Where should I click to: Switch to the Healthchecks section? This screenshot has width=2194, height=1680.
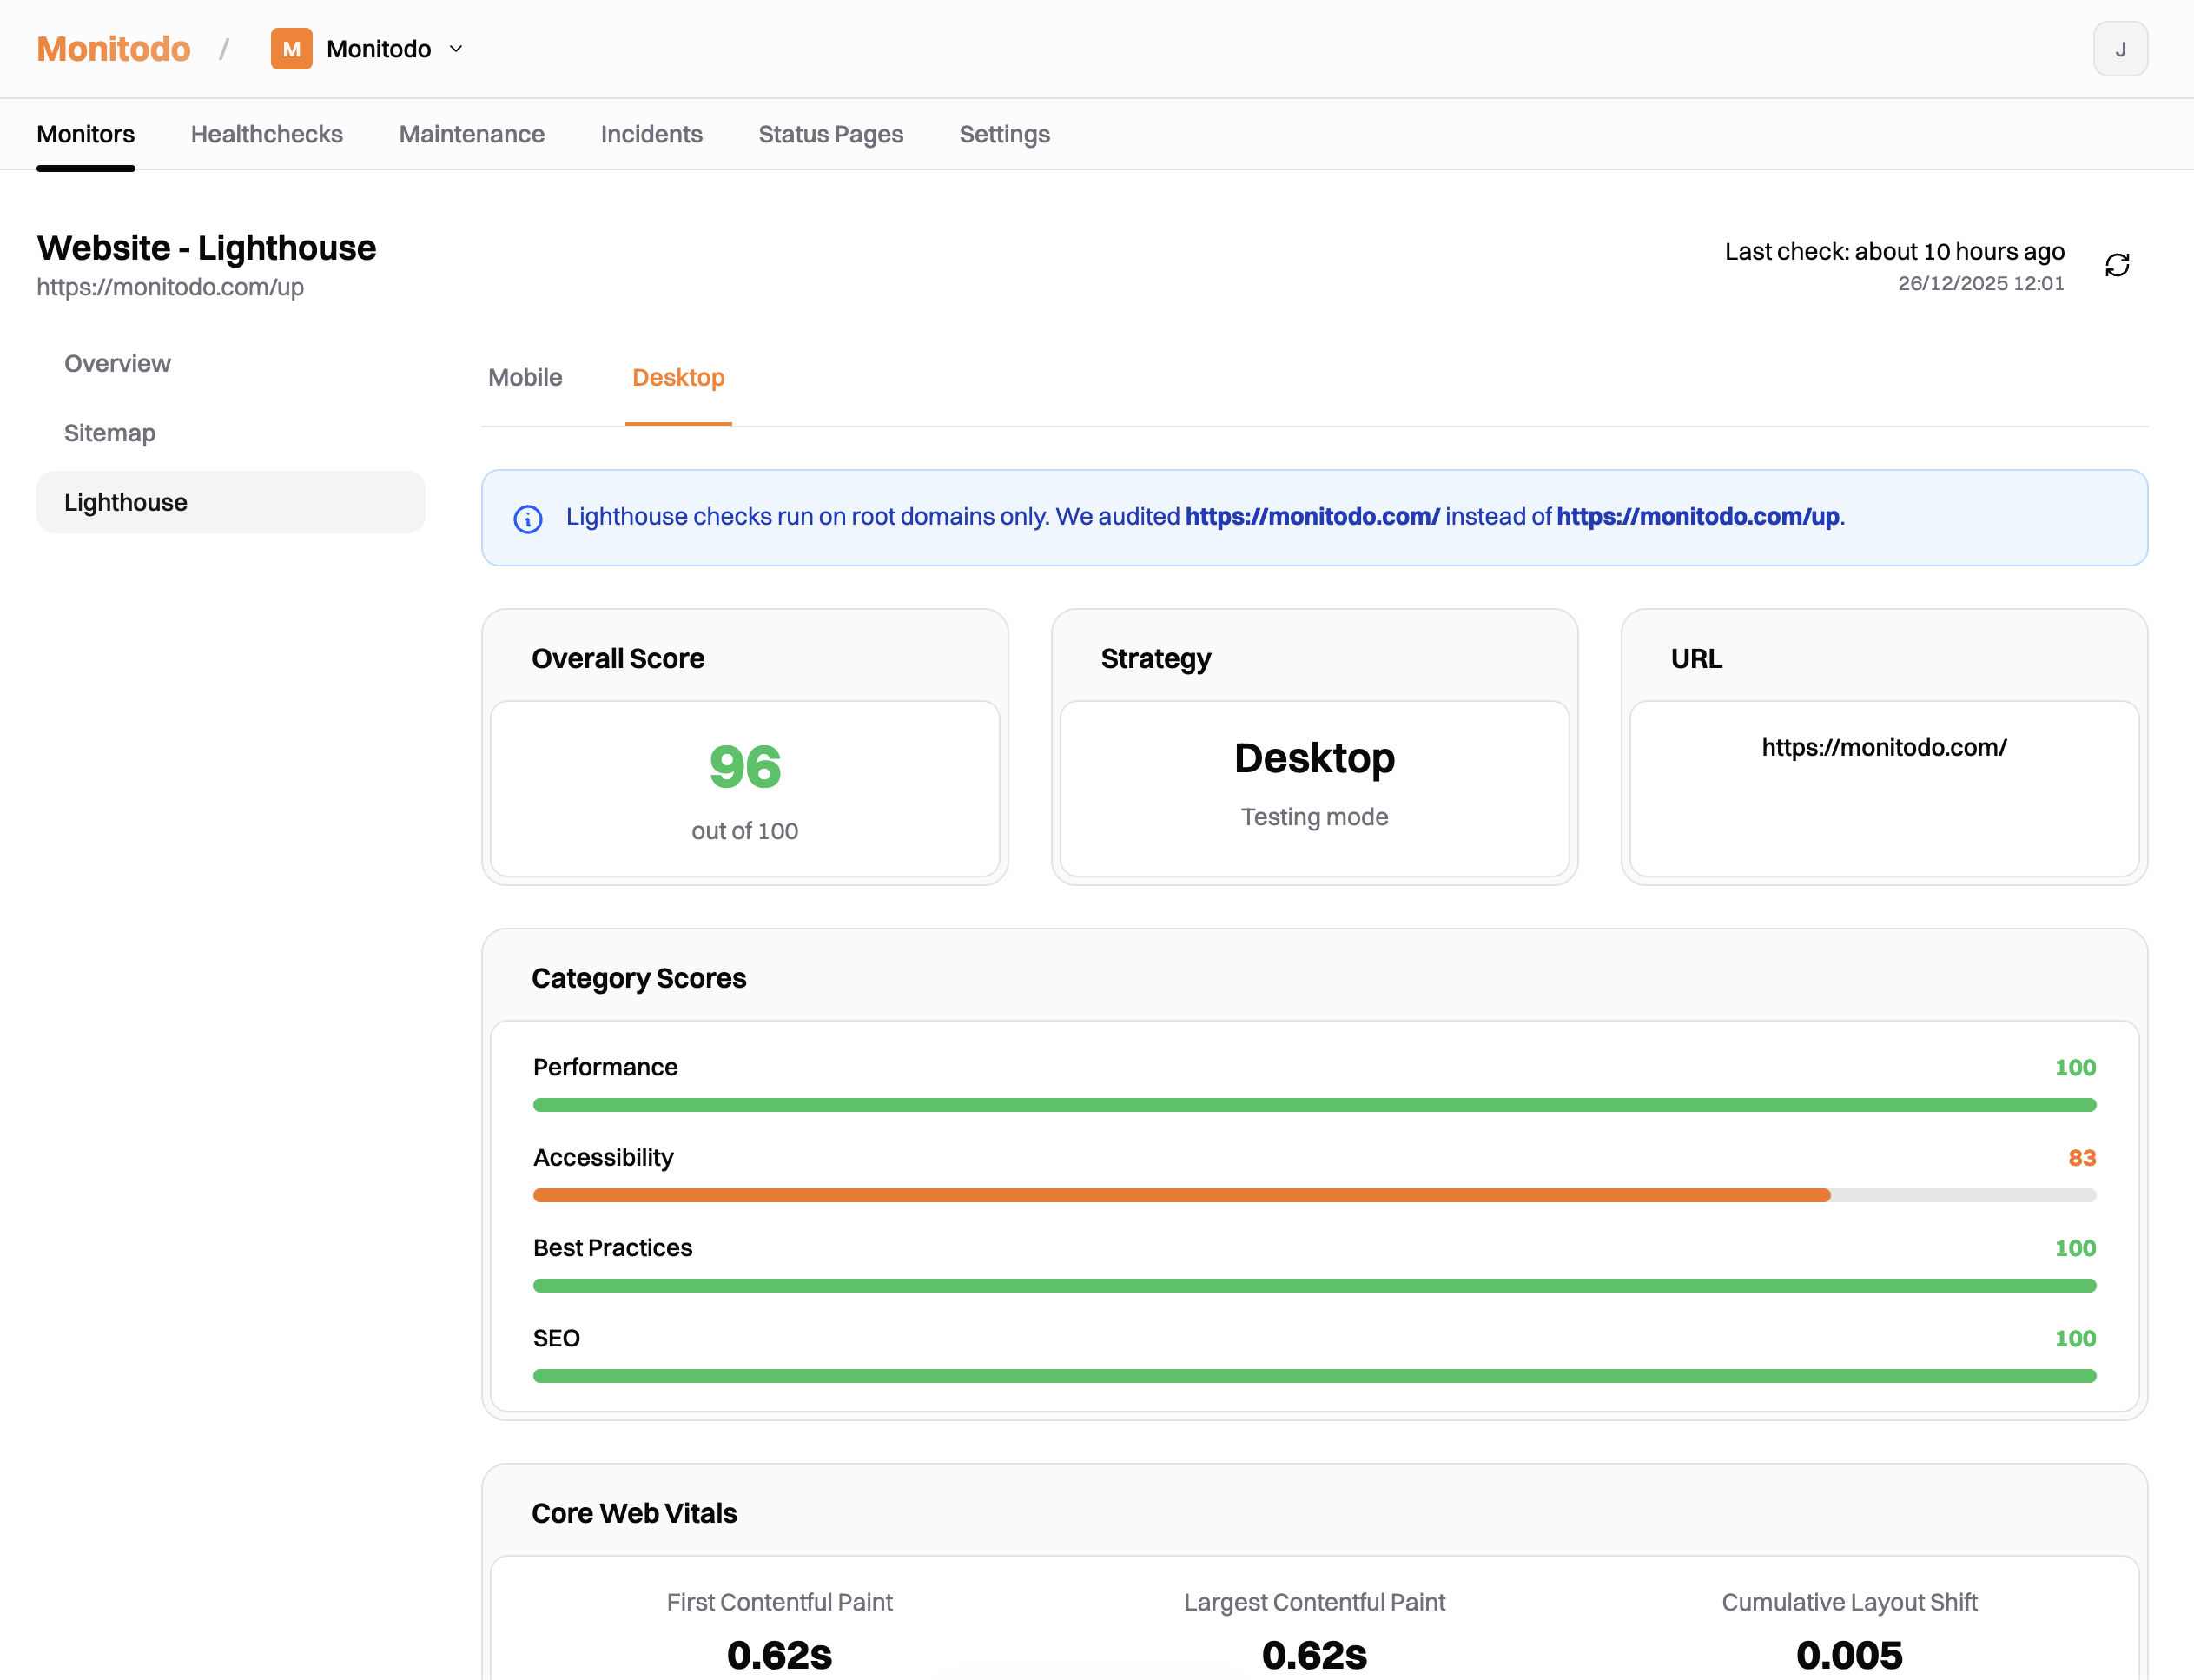267,134
